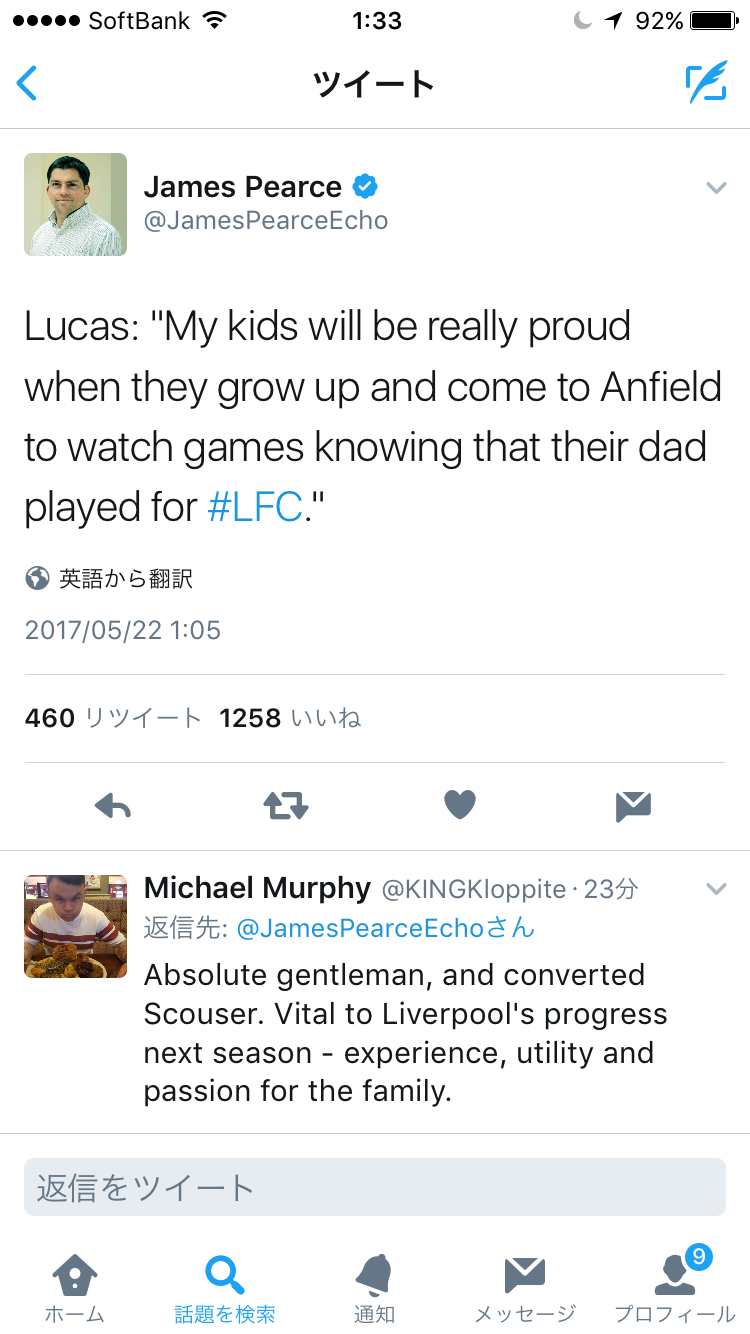Open James Pearce profile photo
Image resolution: width=750 pixels, height=1334 pixels.
[x=76, y=204]
